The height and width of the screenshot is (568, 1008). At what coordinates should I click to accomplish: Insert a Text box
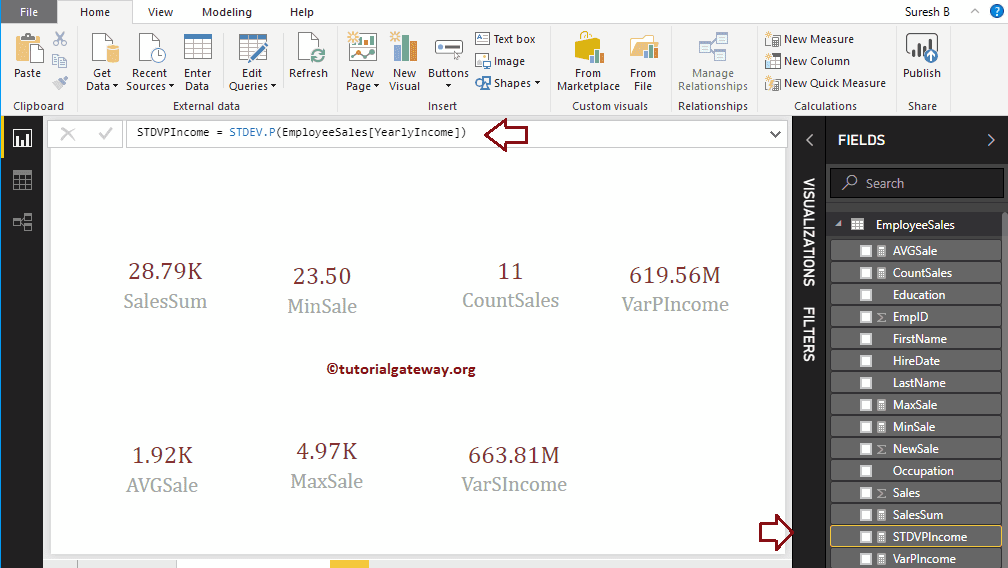[505, 39]
